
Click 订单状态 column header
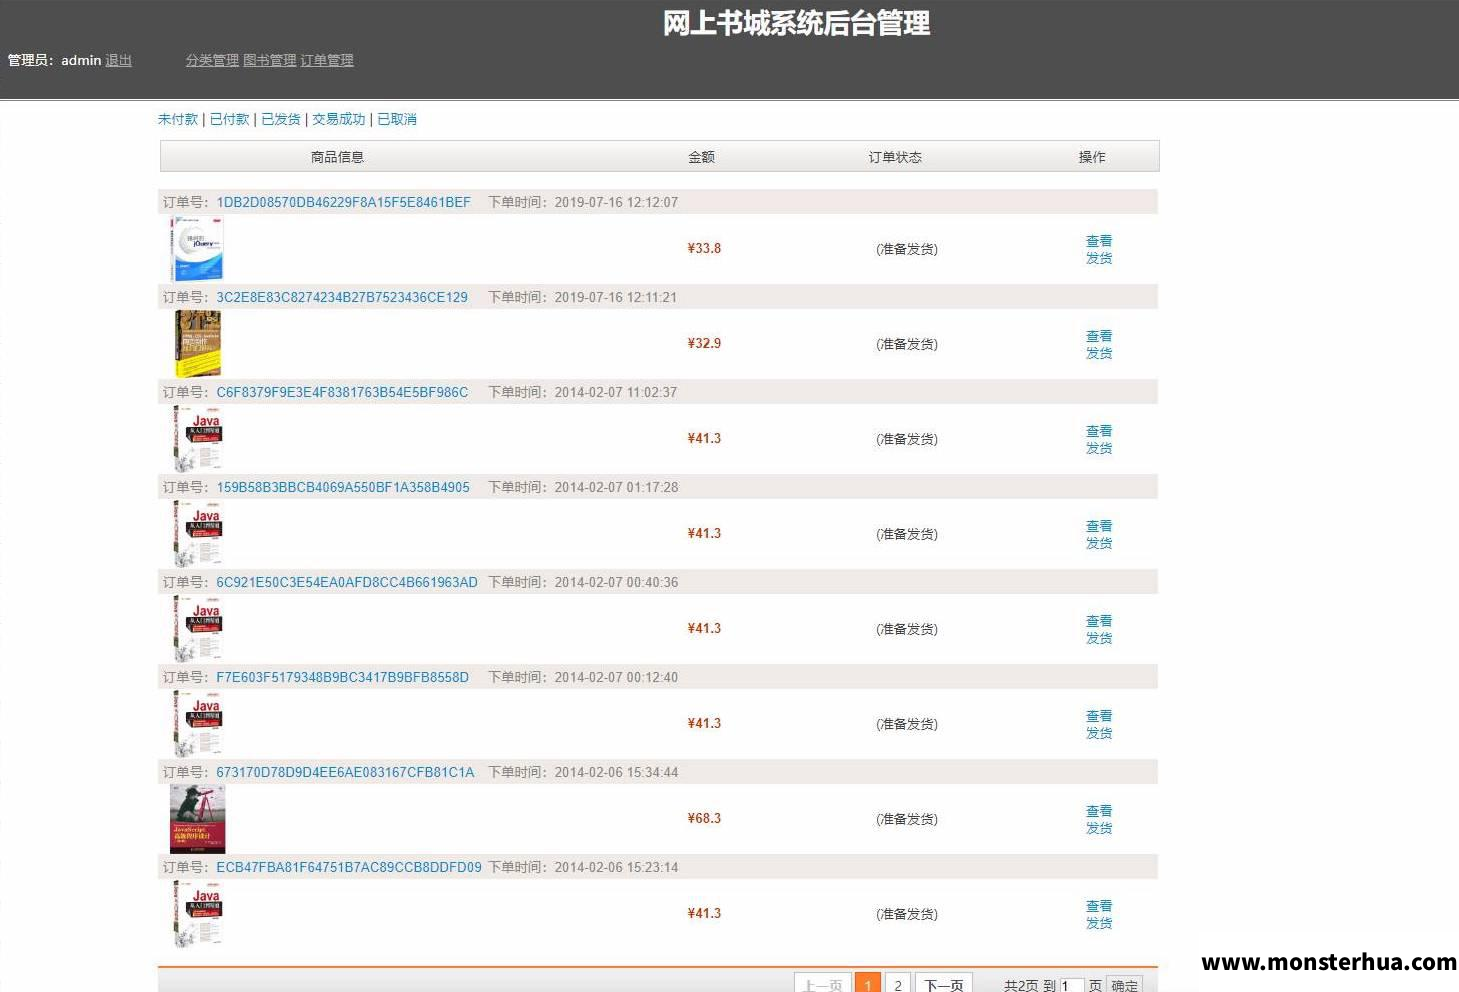point(895,157)
